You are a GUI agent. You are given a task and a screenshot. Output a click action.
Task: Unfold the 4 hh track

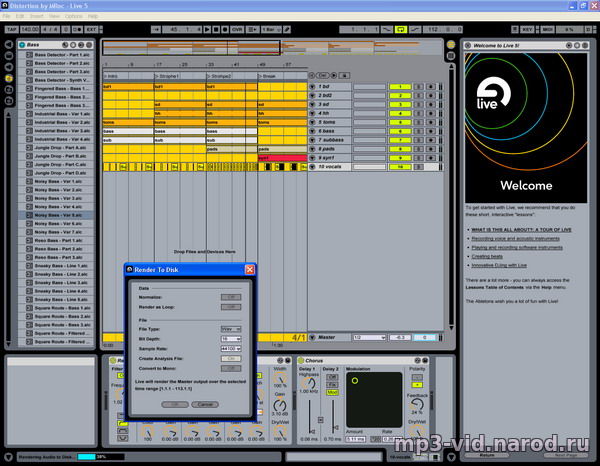click(312, 113)
